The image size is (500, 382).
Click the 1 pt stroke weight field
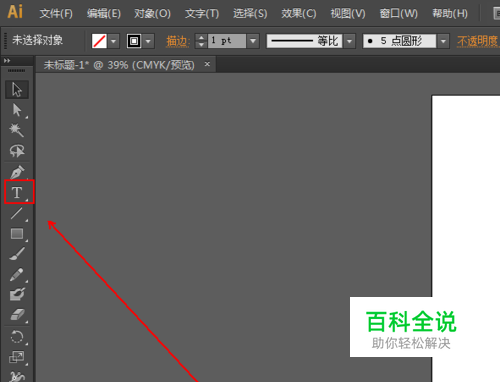[x=227, y=41]
